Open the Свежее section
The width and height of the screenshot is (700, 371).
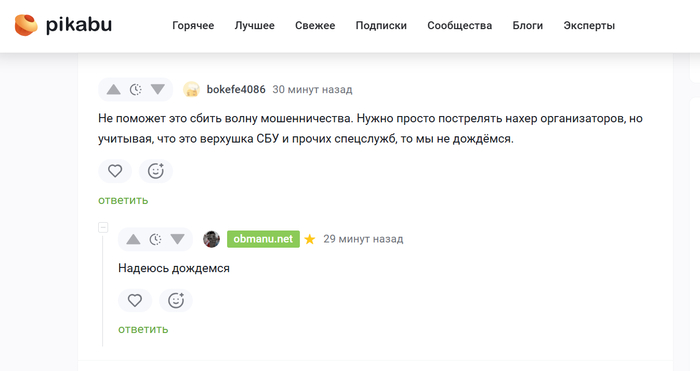pos(315,25)
